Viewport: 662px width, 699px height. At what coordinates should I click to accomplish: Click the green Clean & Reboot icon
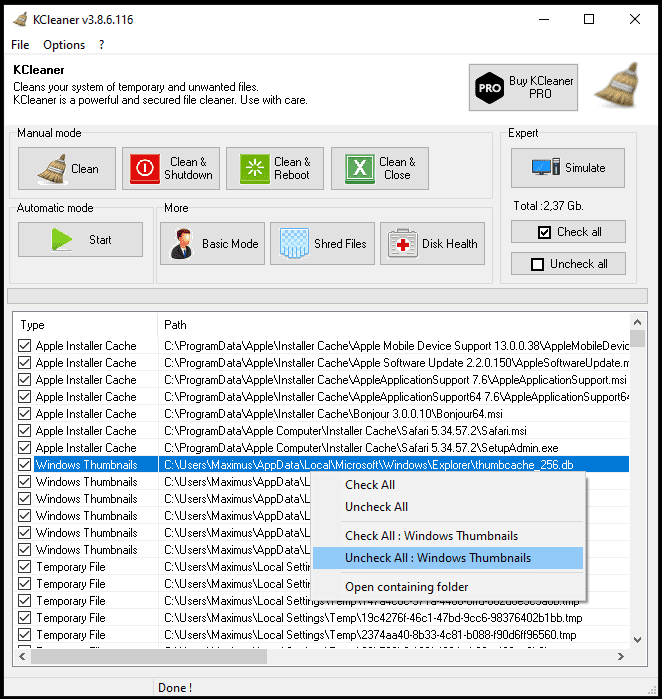click(x=255, y=169)
